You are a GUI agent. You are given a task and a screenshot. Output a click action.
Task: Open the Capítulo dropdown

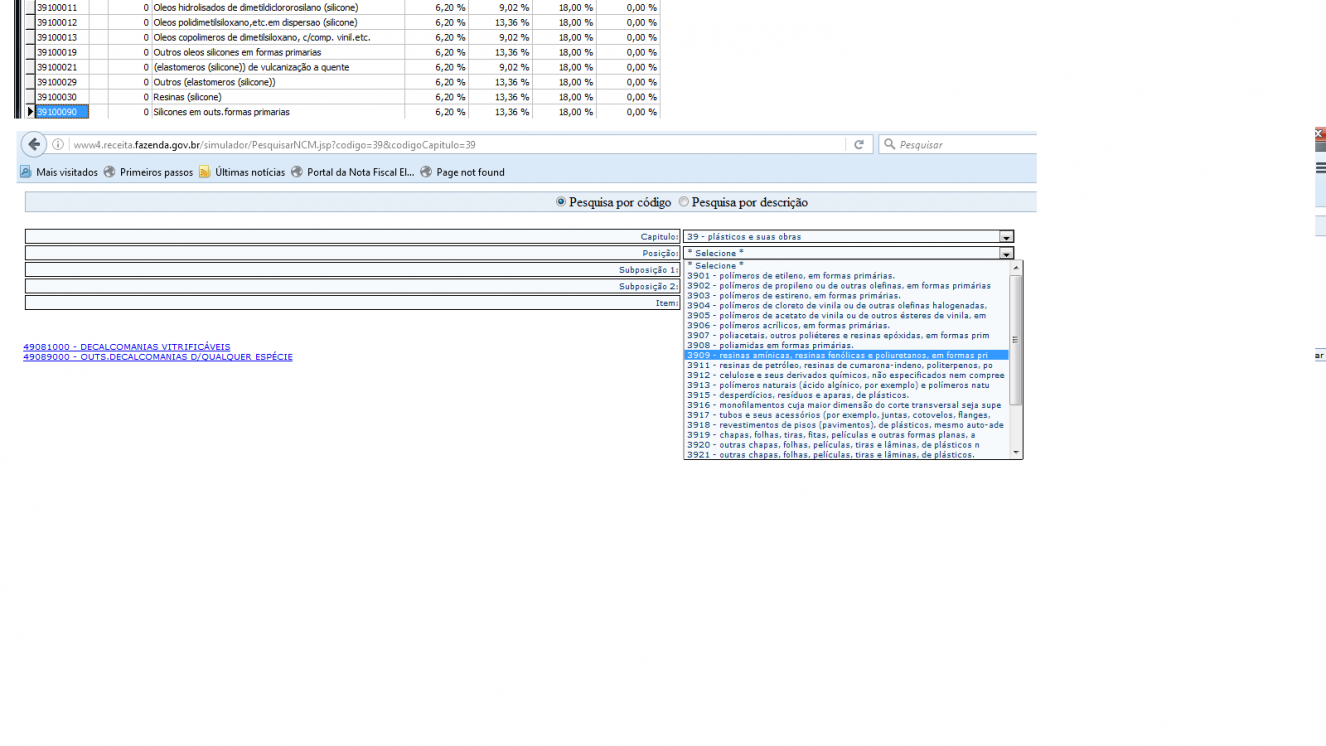848,237
